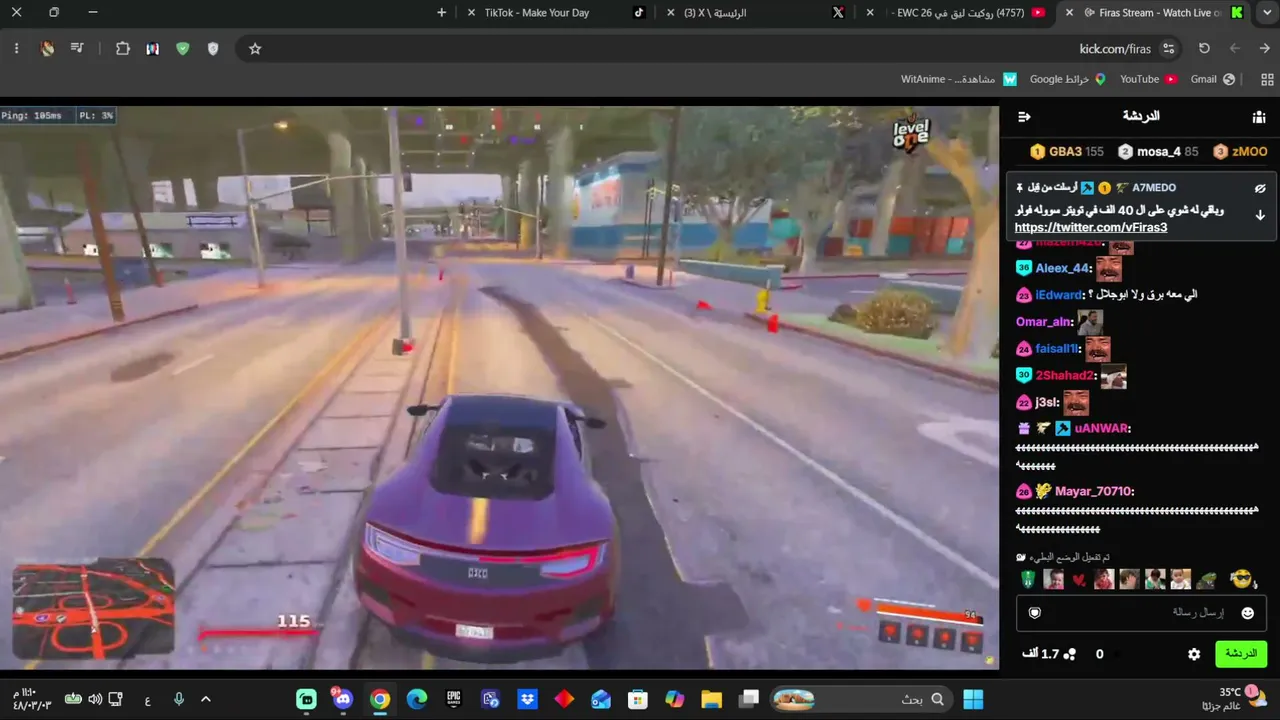The height and width of the screenshot is (720, 1280).
Task: Close the TikTok tab
Action: 472,13
